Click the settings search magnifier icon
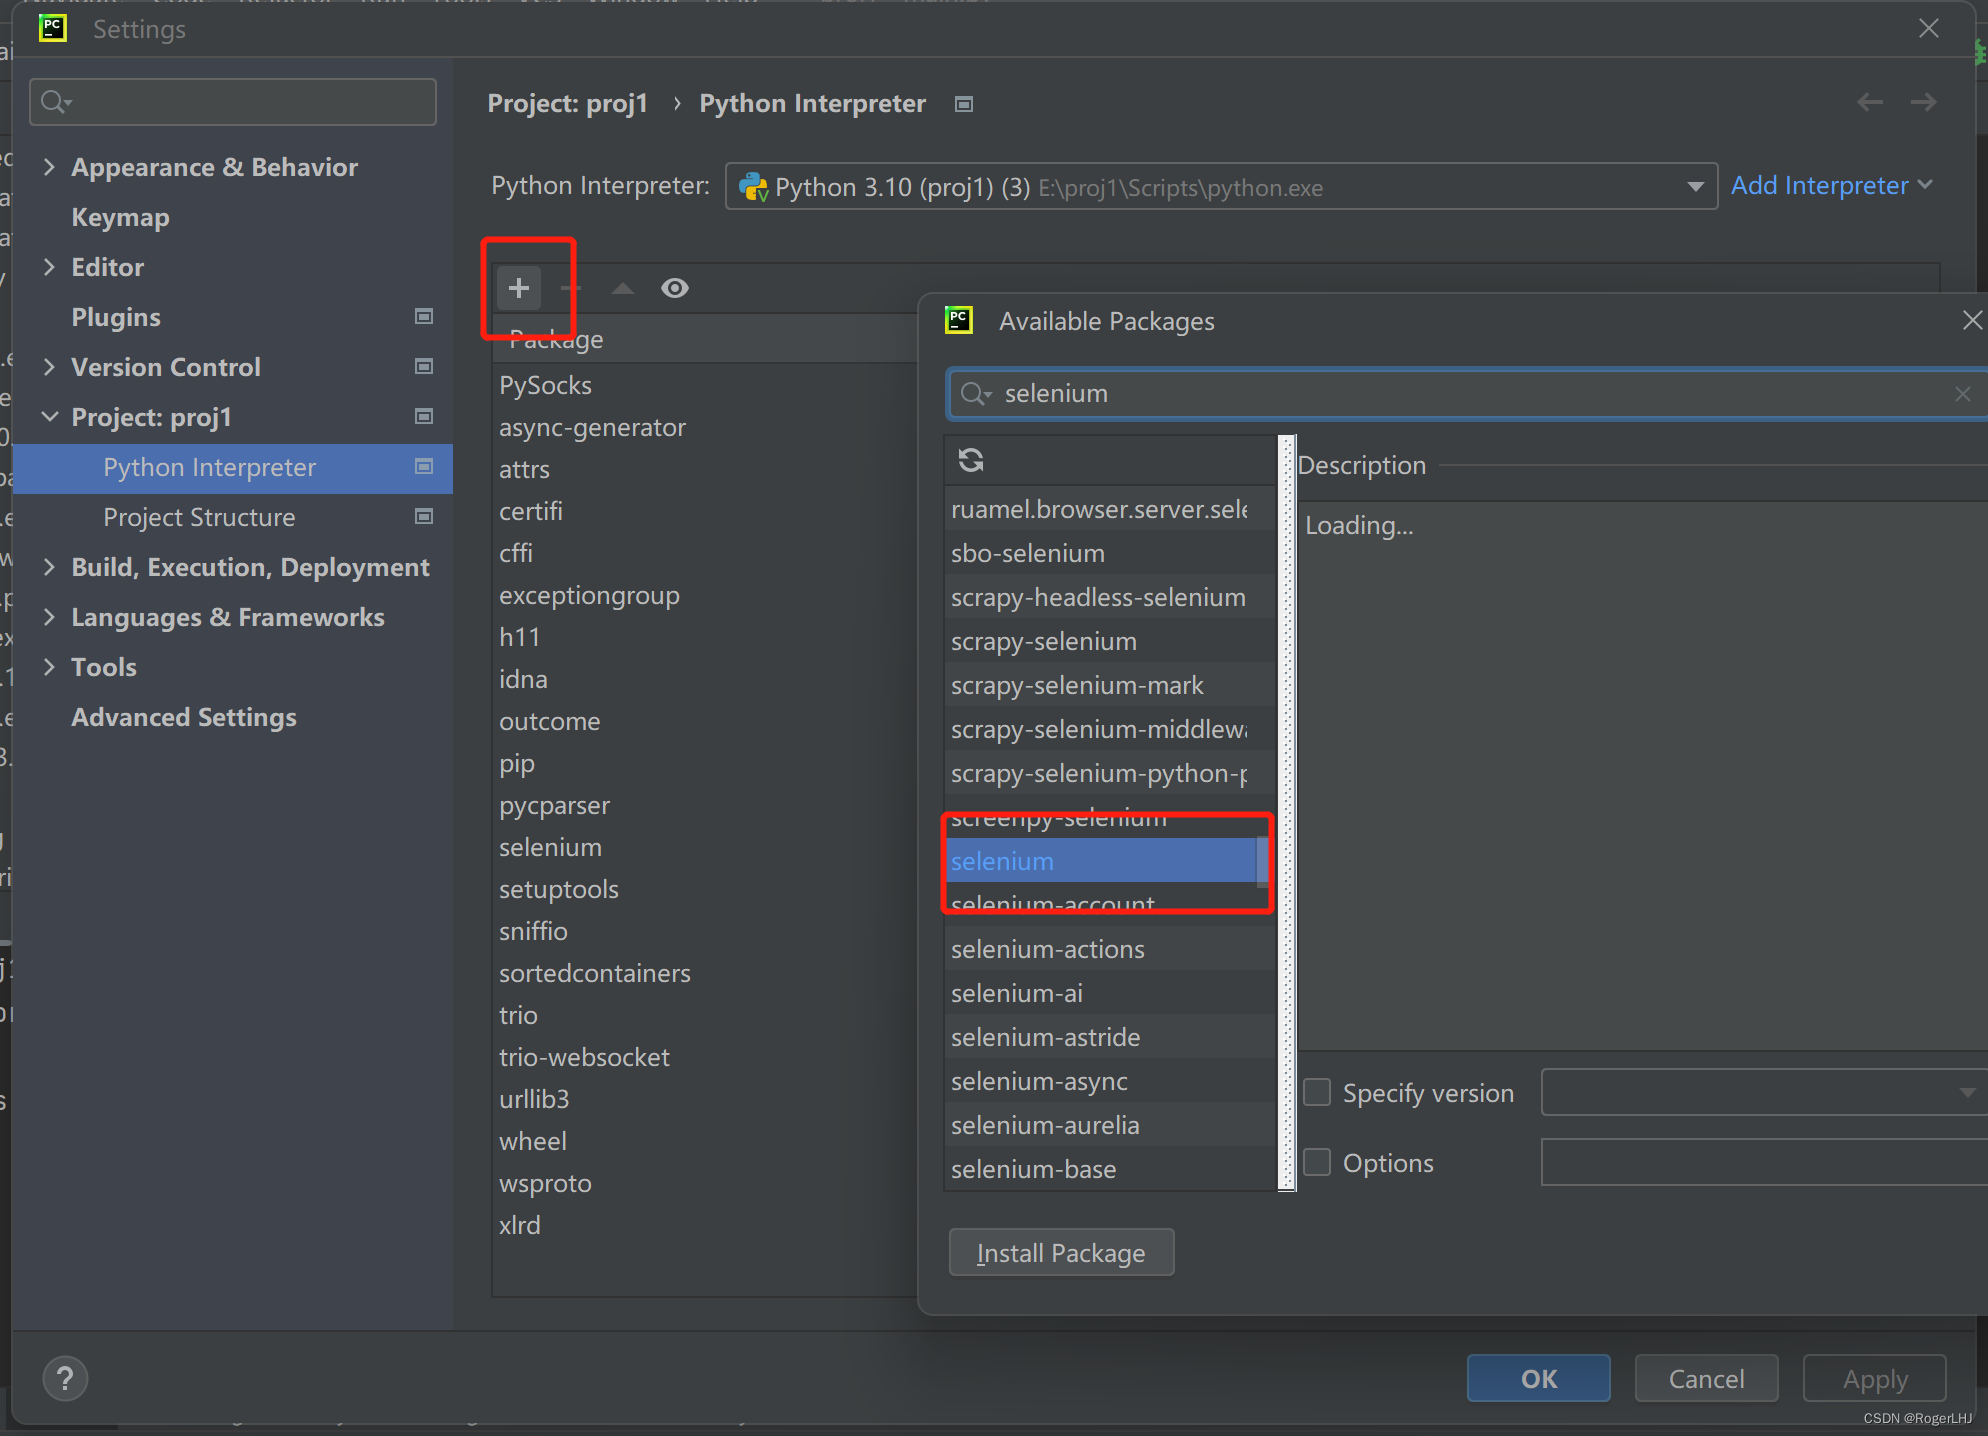The image size is (1988, 1436). [56, 102]
